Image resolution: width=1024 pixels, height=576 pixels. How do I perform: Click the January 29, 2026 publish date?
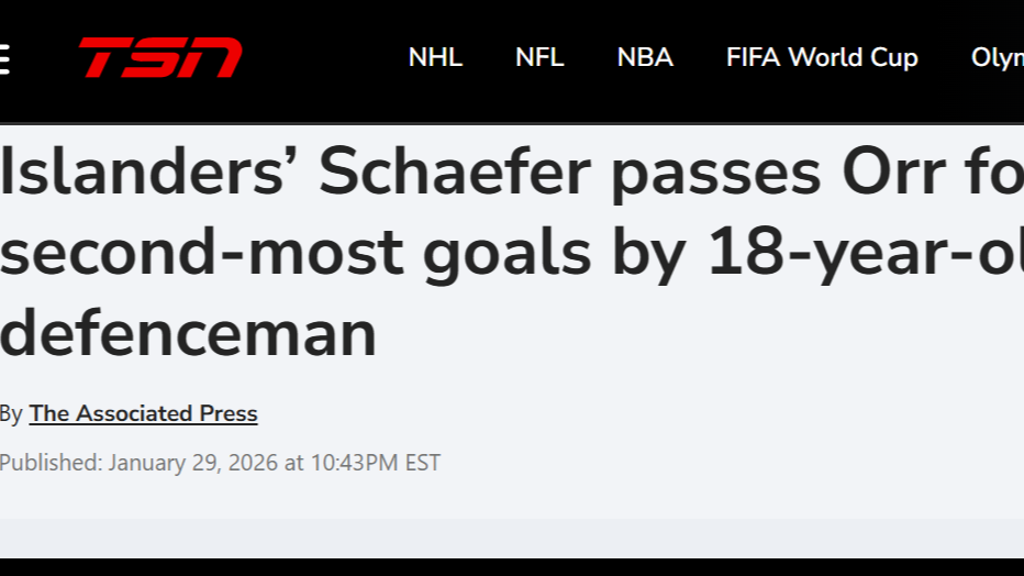point(194,463)
